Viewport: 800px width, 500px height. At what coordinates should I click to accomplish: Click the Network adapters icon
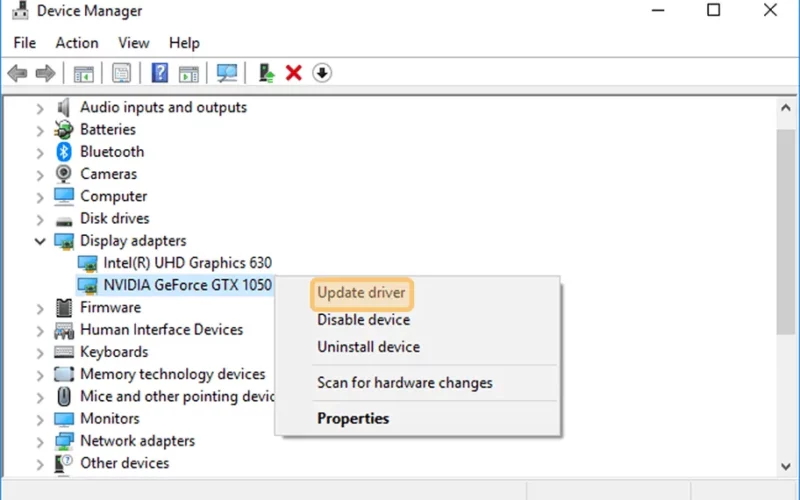[64, 441]
